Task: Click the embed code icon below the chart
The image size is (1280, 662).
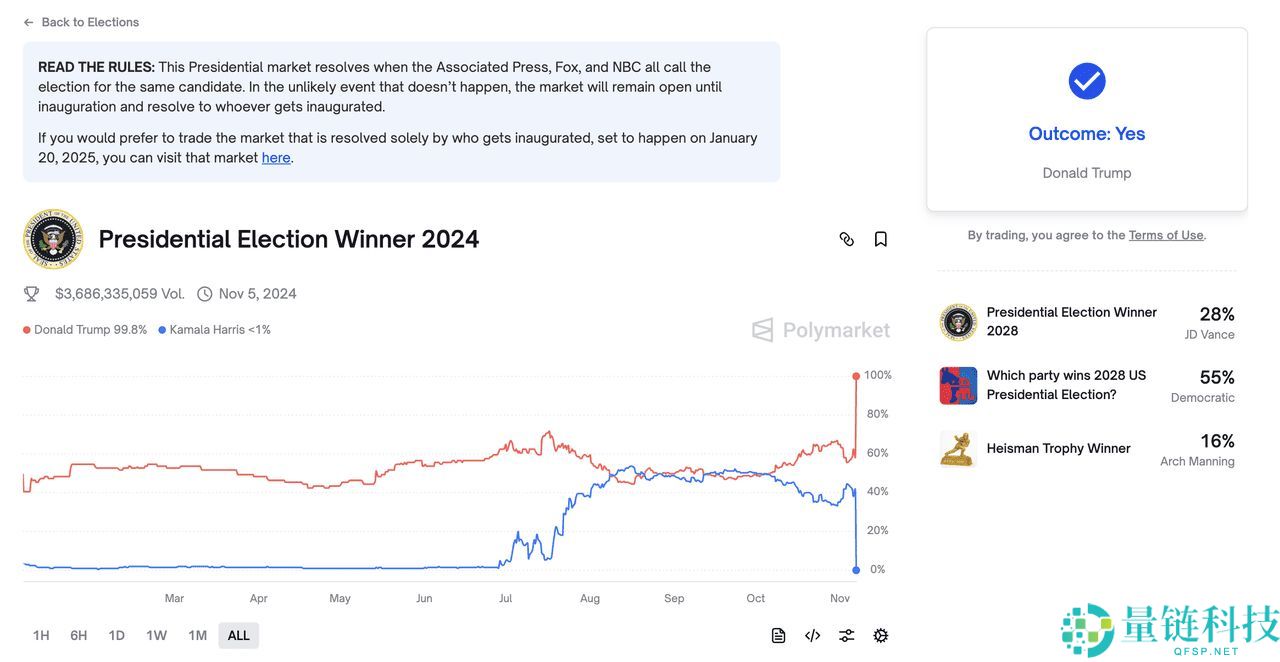Action: click(812, 635)
